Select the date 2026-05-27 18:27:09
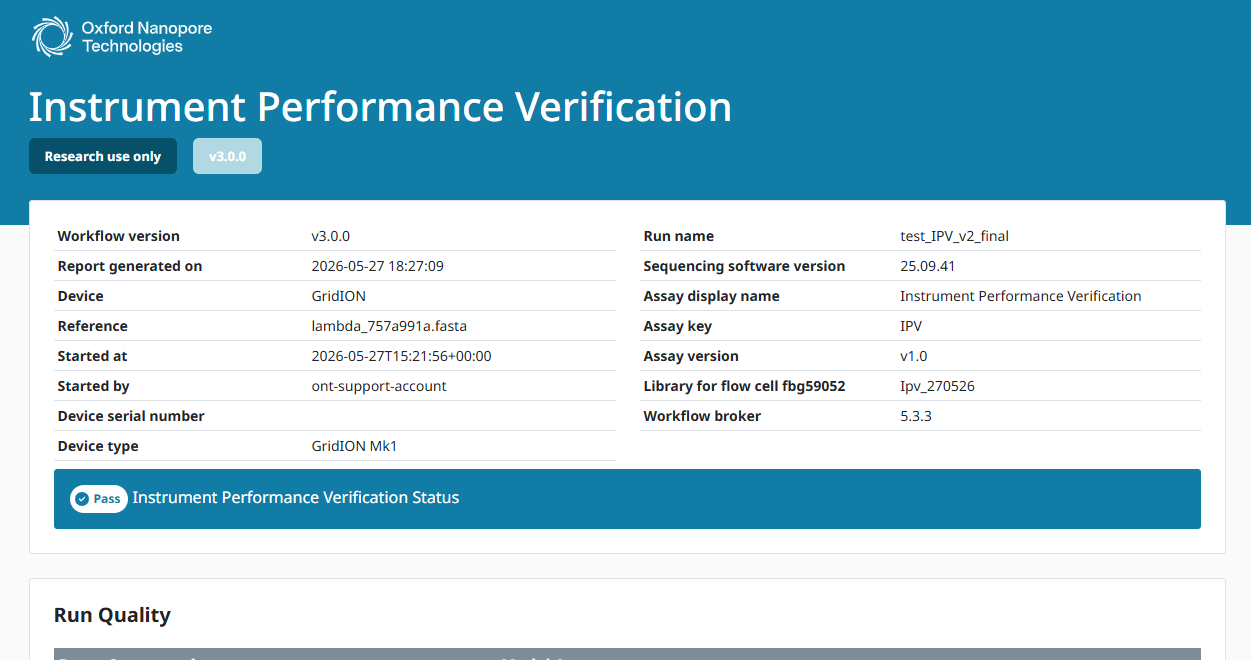The width and height of the screenshot is (1251, 660). click(x=378, y=266)
